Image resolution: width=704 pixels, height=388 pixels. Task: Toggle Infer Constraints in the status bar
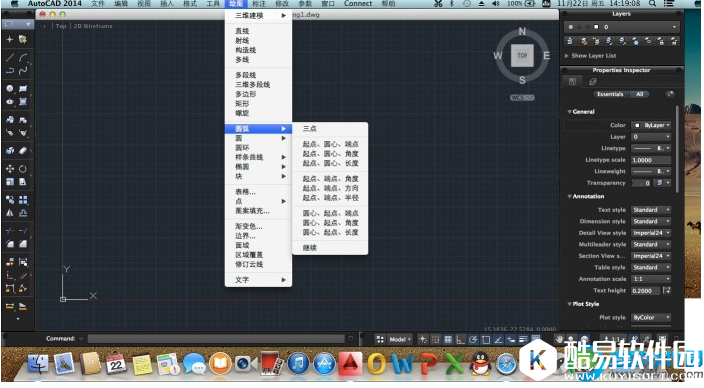[422, 340]
